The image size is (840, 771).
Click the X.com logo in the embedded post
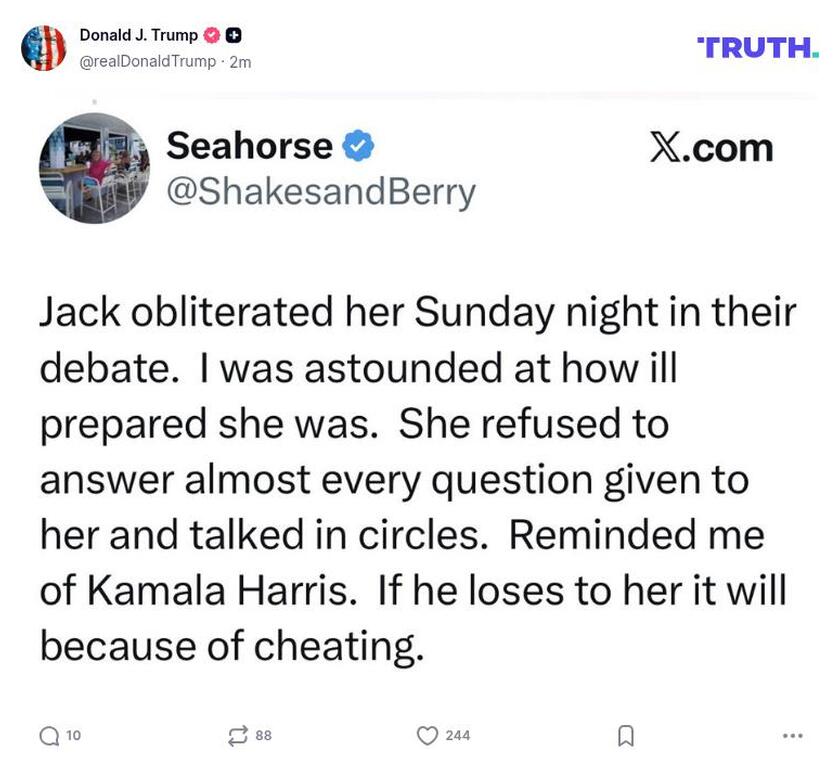pyautogui.click(x=711, y=148)
